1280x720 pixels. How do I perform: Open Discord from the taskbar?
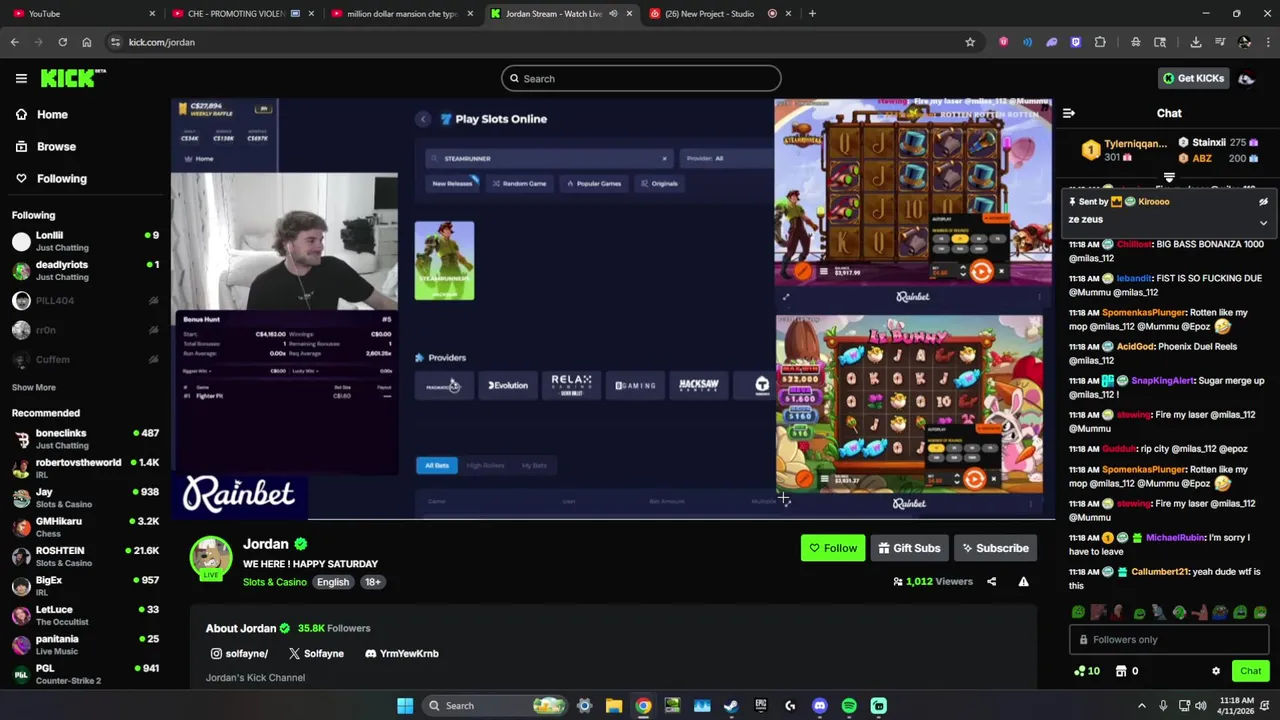pos(820,706)
